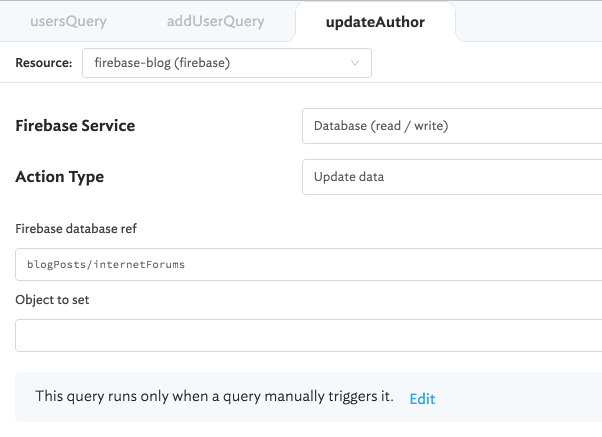602x437 pixels.
Task: Click the chevron arrow in Resource selector
Action: click(x=355, y=63)
